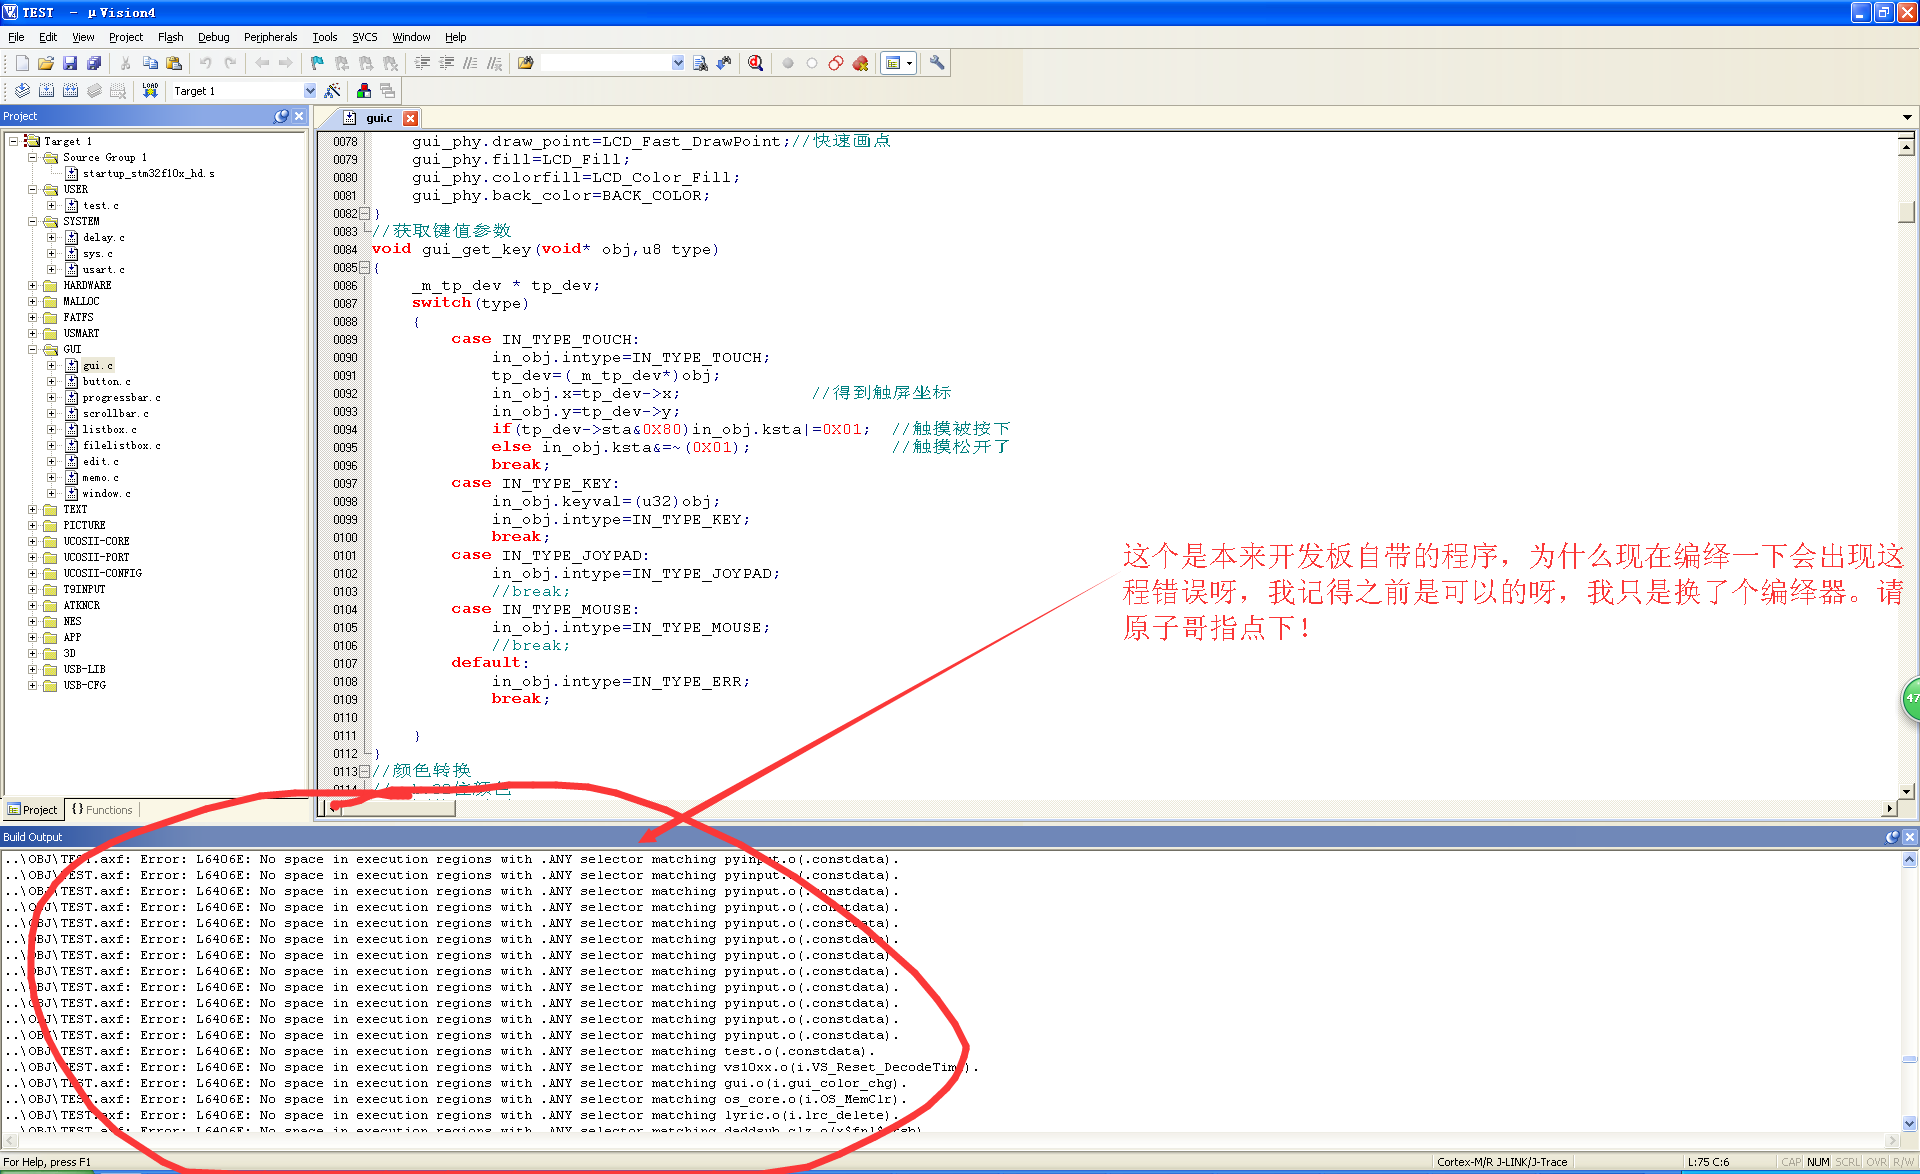1920x1174 pixels.
Task: Cut selection using the scissors icon
Action: 126,63
